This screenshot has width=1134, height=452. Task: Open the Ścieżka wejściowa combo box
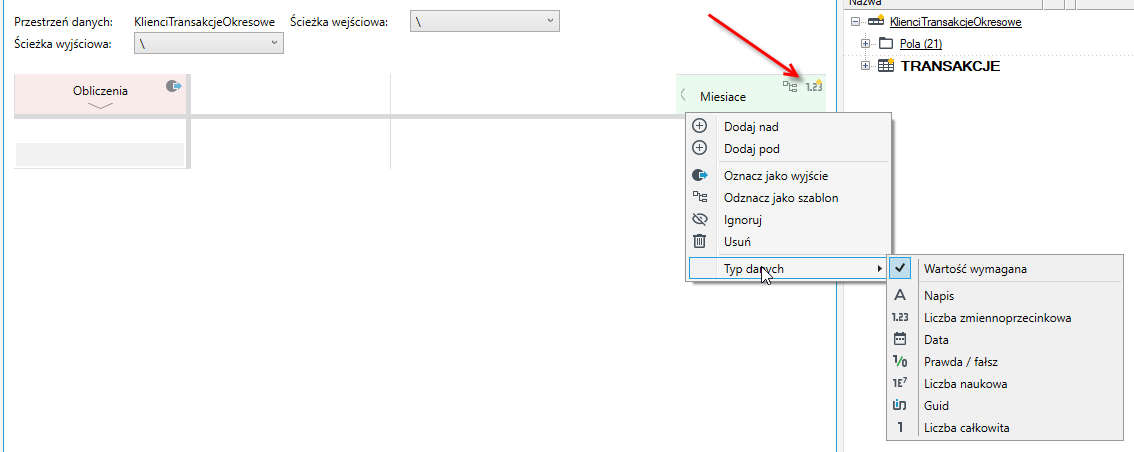pos(485,22)
